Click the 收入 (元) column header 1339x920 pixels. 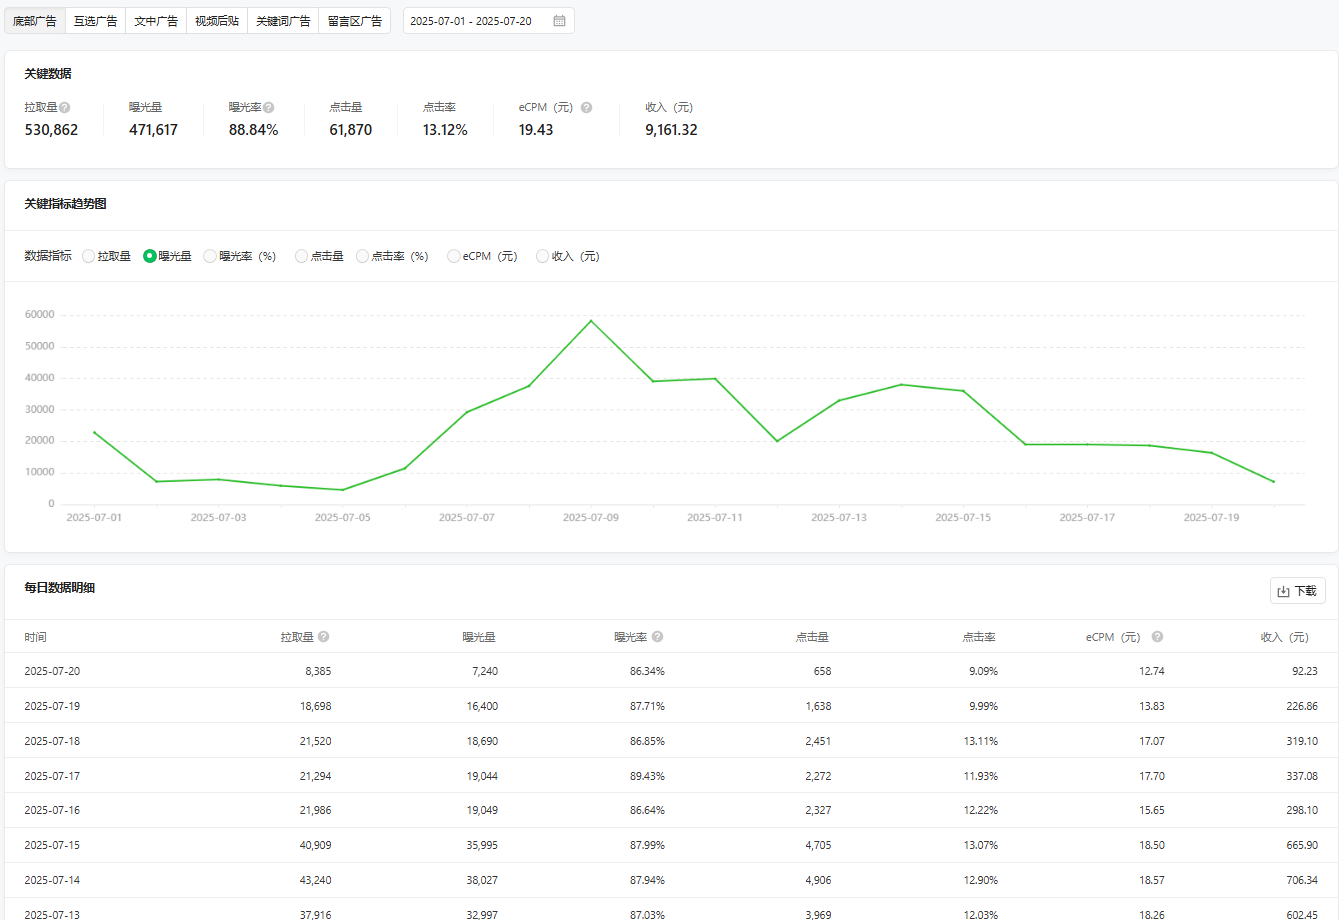point(1285,637)
